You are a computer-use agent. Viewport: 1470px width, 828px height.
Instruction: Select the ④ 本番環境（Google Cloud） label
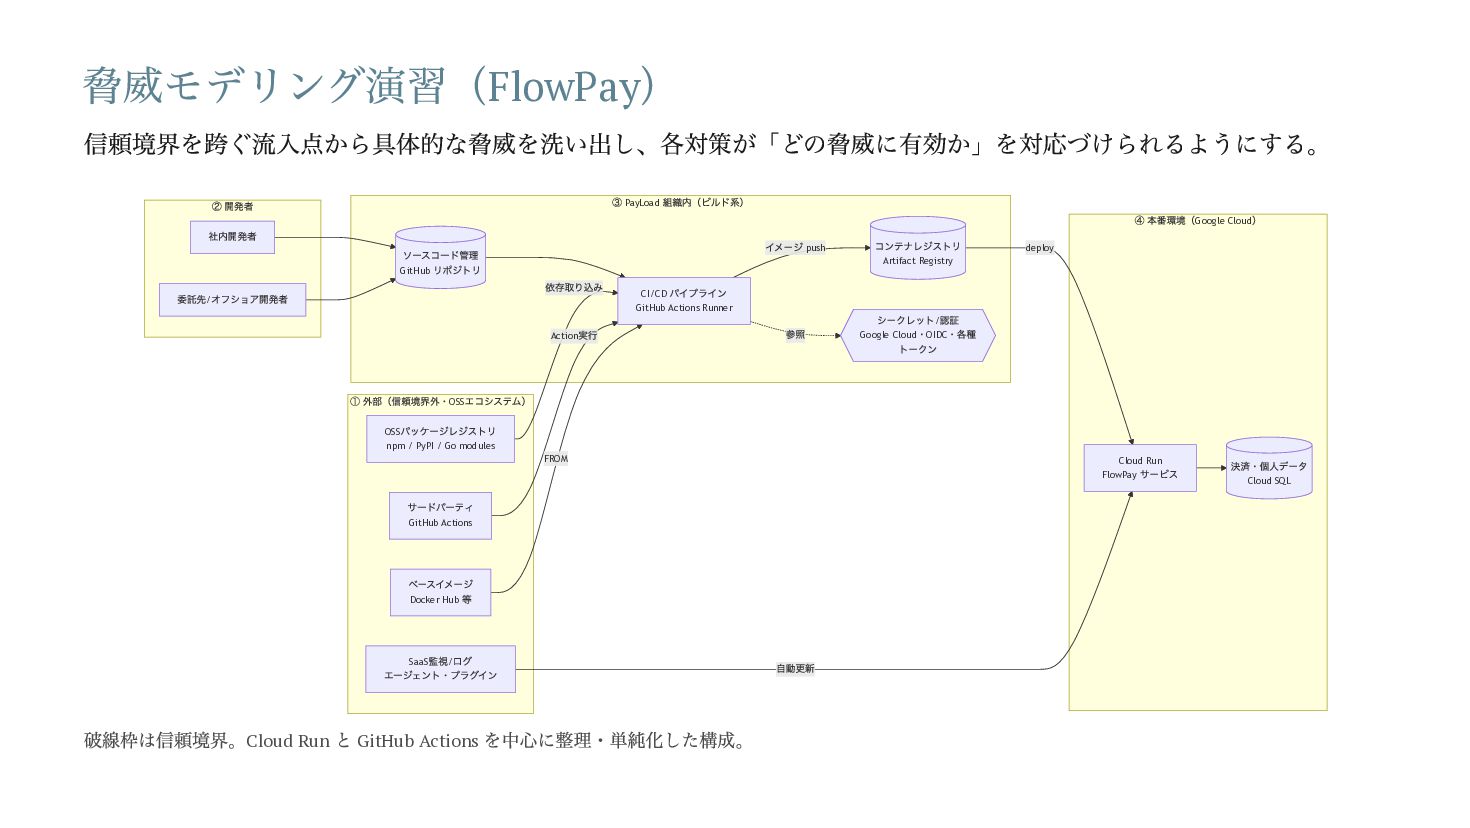[1197, 221]
